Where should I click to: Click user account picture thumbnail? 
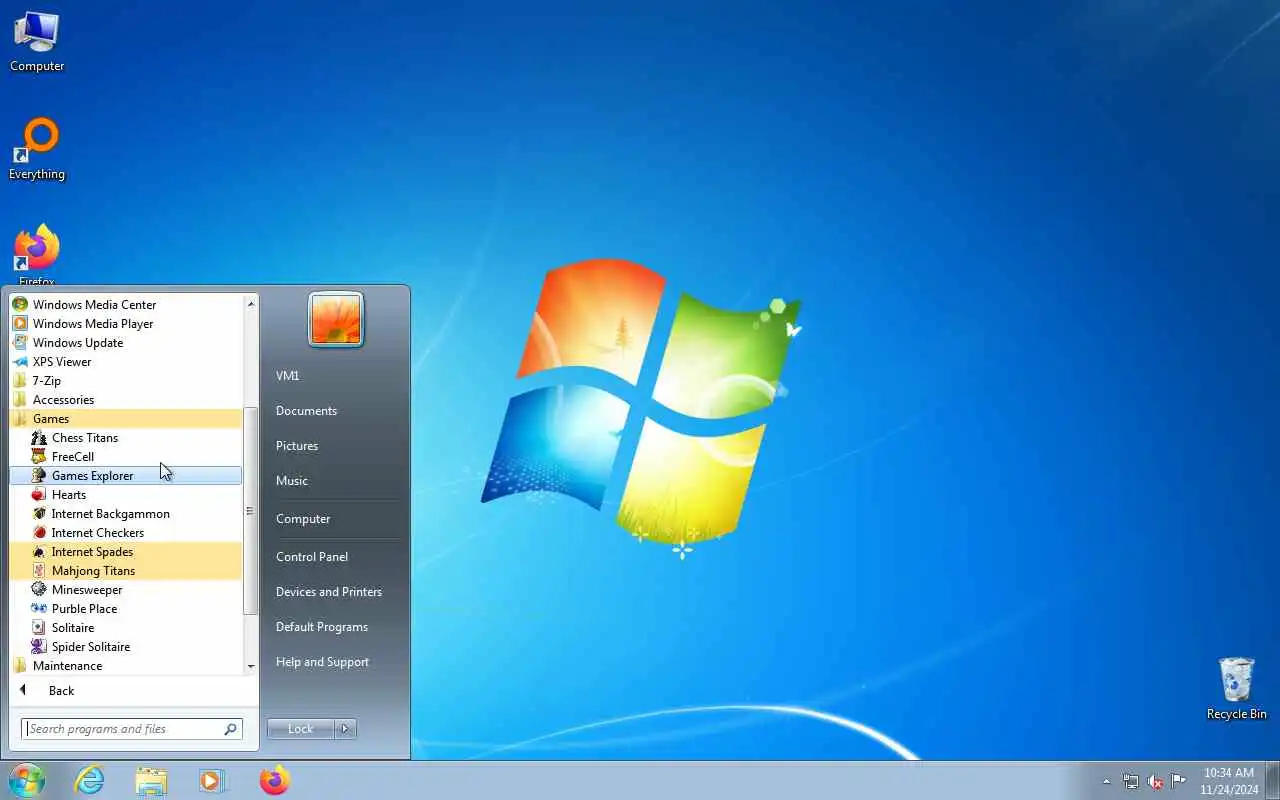pos(336,320)
